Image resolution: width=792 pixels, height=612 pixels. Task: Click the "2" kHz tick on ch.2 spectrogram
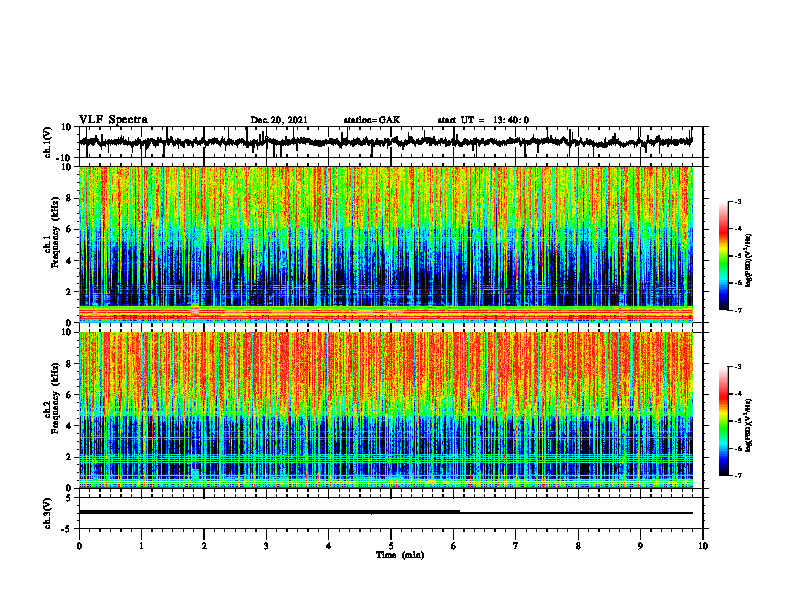[x=70, y=457]
